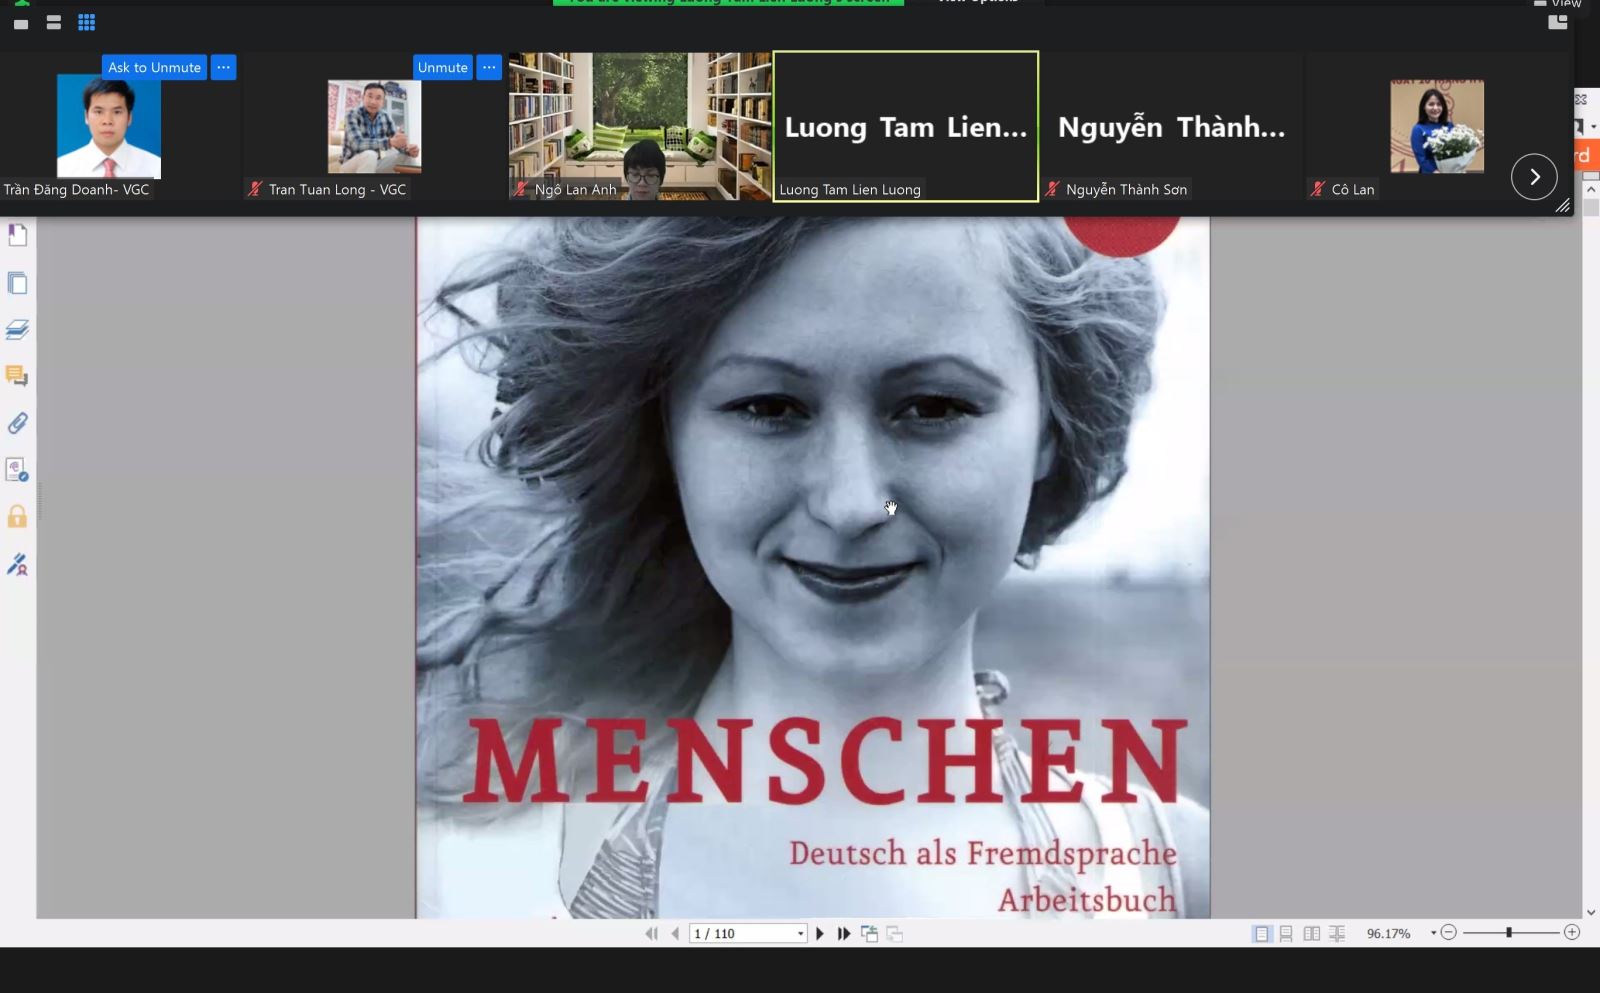The width and height of the screenshot is (1600, 993).
Task: Select Cô Lan participant tile
Action: pyautogui.click(x=1437, y=126)
